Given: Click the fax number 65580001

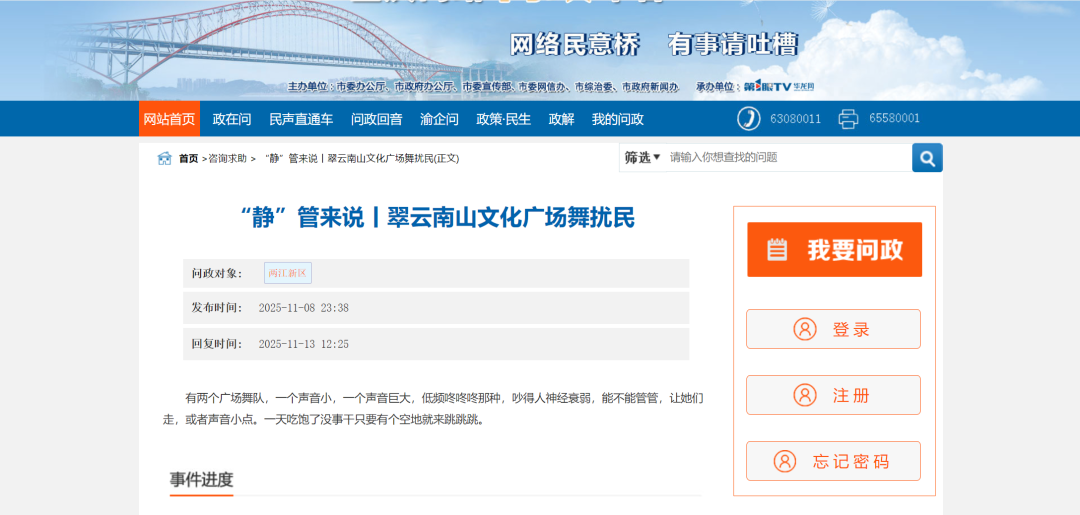Looking at the screenshot, I should (x=894, y=118).
